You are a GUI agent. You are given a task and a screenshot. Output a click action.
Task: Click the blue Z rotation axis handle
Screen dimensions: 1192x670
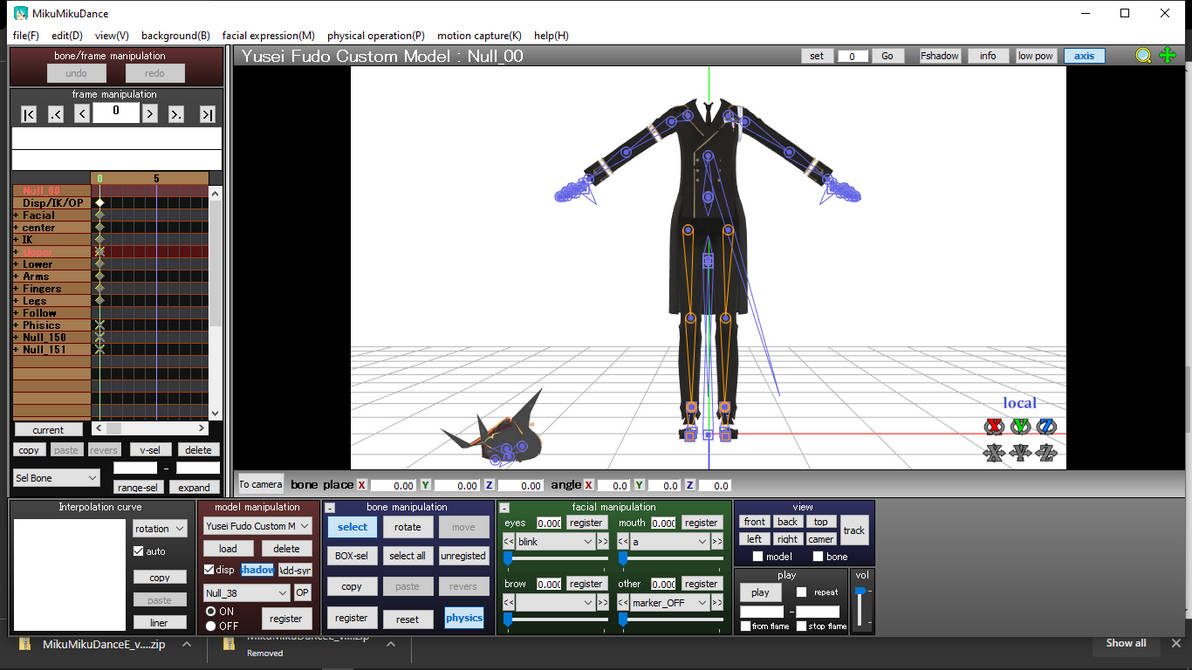[x=1046, y=427]
